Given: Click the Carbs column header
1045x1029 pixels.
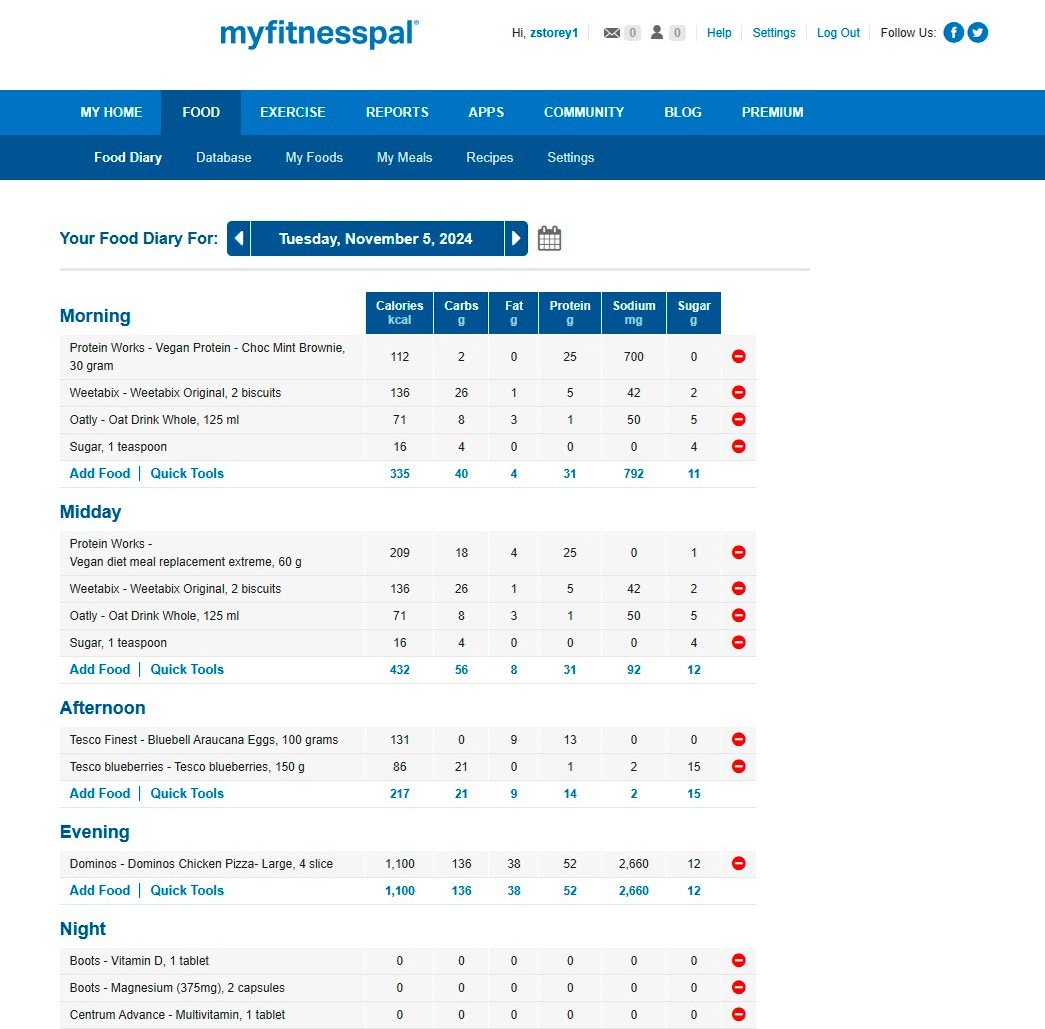Looking at the screenshot, I should pyautogui.click(x=461, y=313).
